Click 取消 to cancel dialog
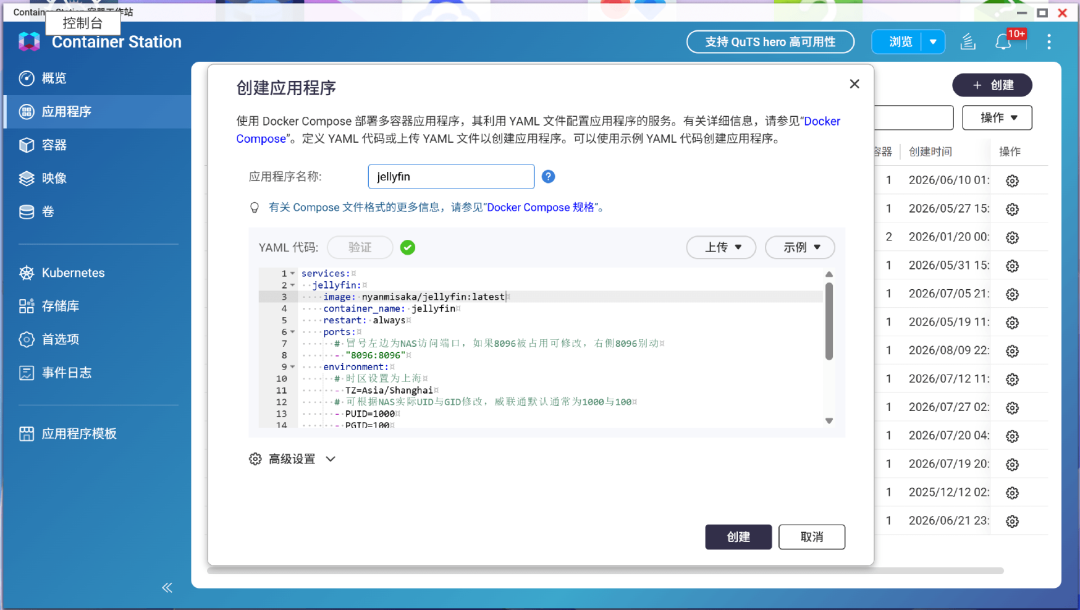The height and width of the screenshot is (610, 1080). [811, 537]
